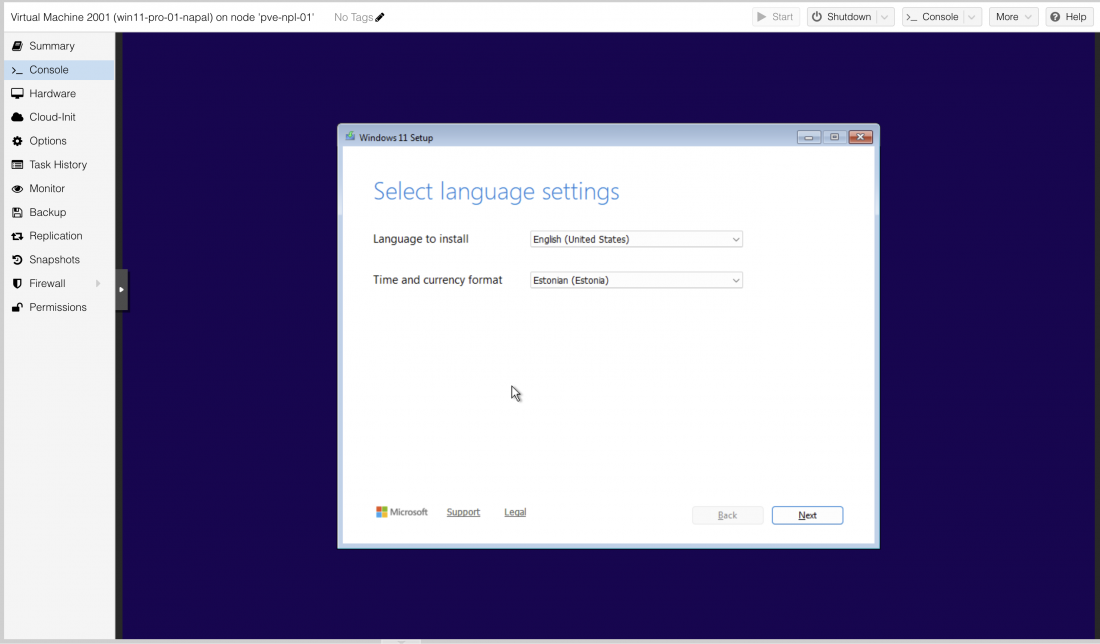Image resolution: width=1100 pixels, height=644 pixels.
Task: View Task History
Action: 59,165
